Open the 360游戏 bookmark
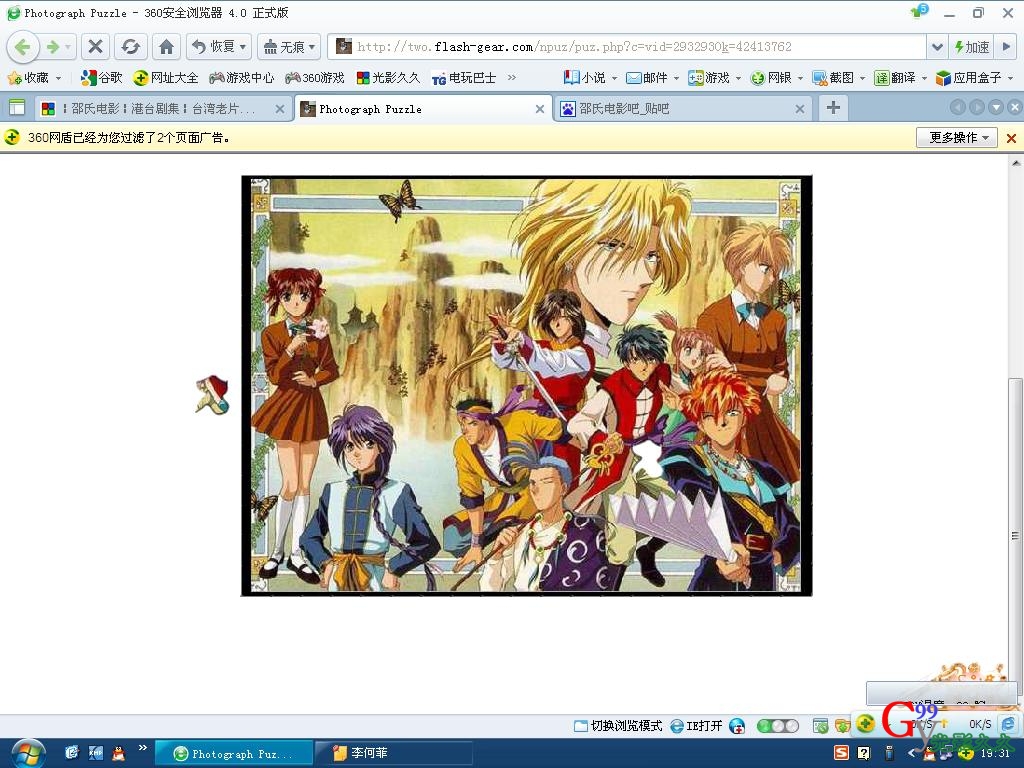Screen dimensions: 1024x768 315,78
